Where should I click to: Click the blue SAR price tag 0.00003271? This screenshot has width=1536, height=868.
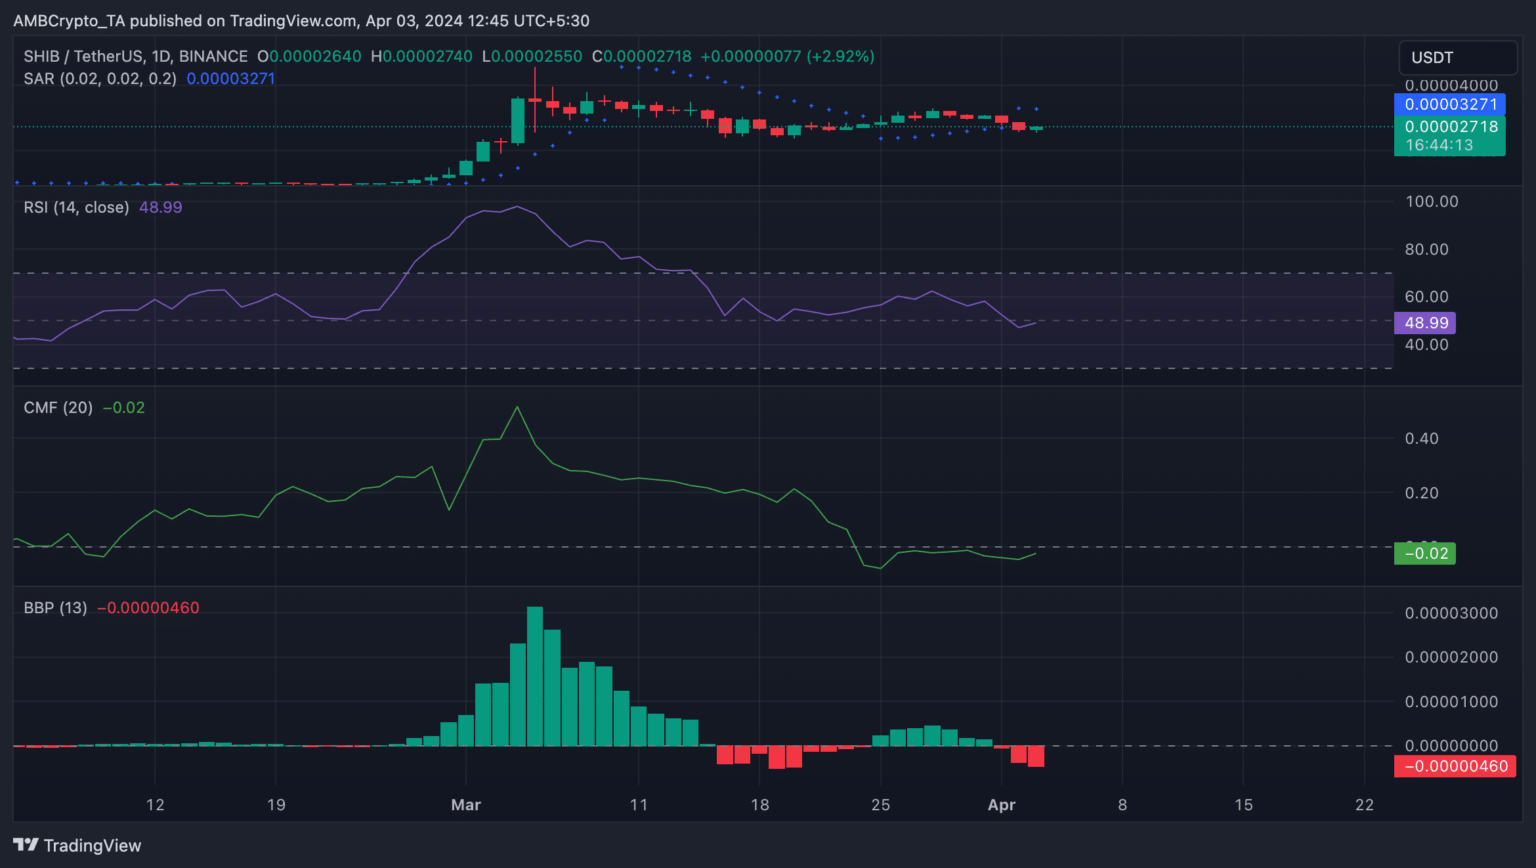click(1450, 104)
